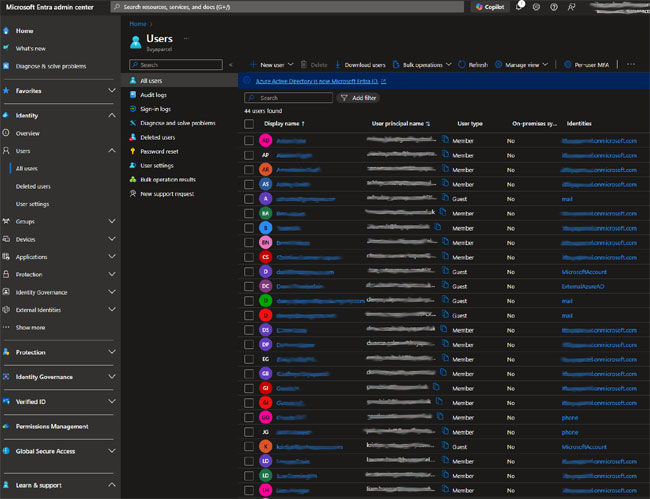Open the three-dot menu beside Users title
This screenshot has width=650, height=499.
[186, 39]
